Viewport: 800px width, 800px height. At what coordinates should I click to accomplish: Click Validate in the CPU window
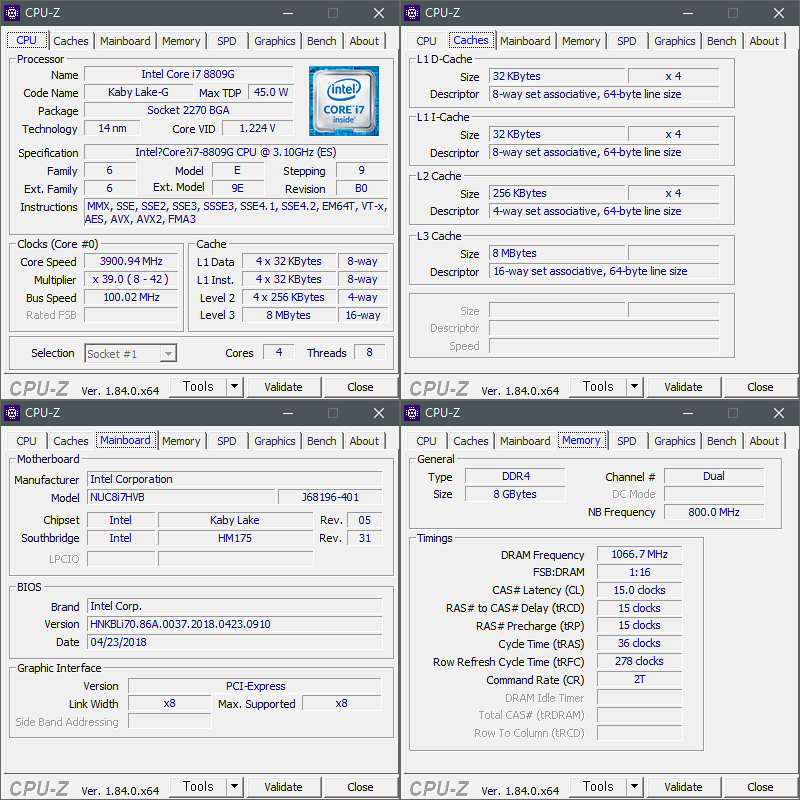pyautogui.click(x=284, y=387)
